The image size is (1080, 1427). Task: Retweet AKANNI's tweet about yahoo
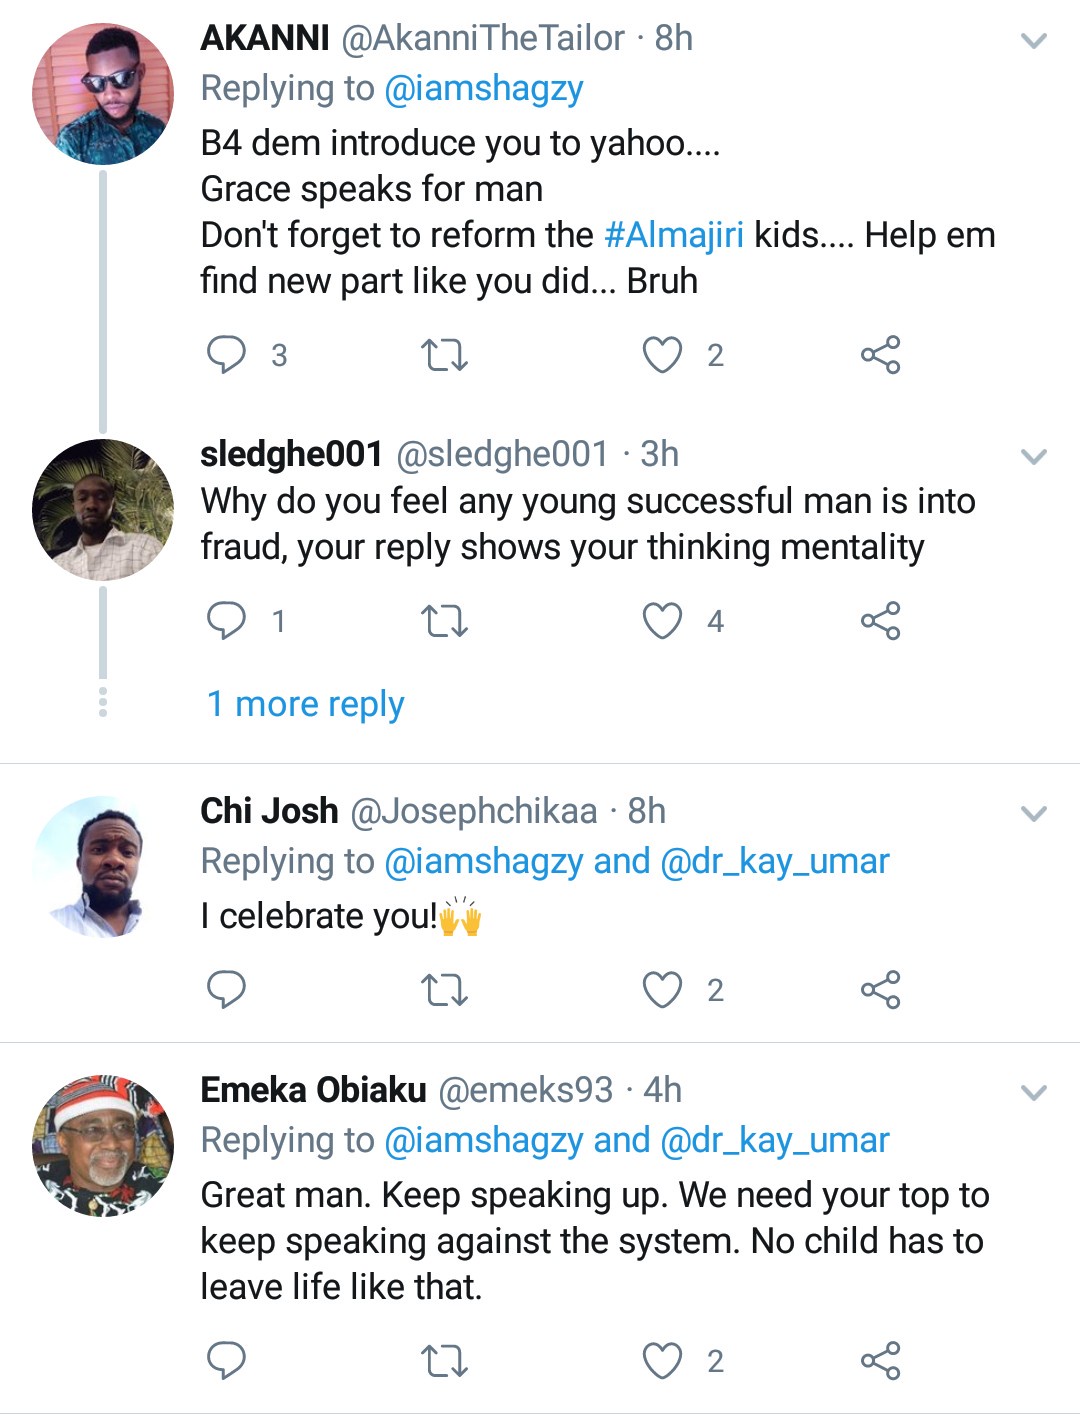point(444,355)
